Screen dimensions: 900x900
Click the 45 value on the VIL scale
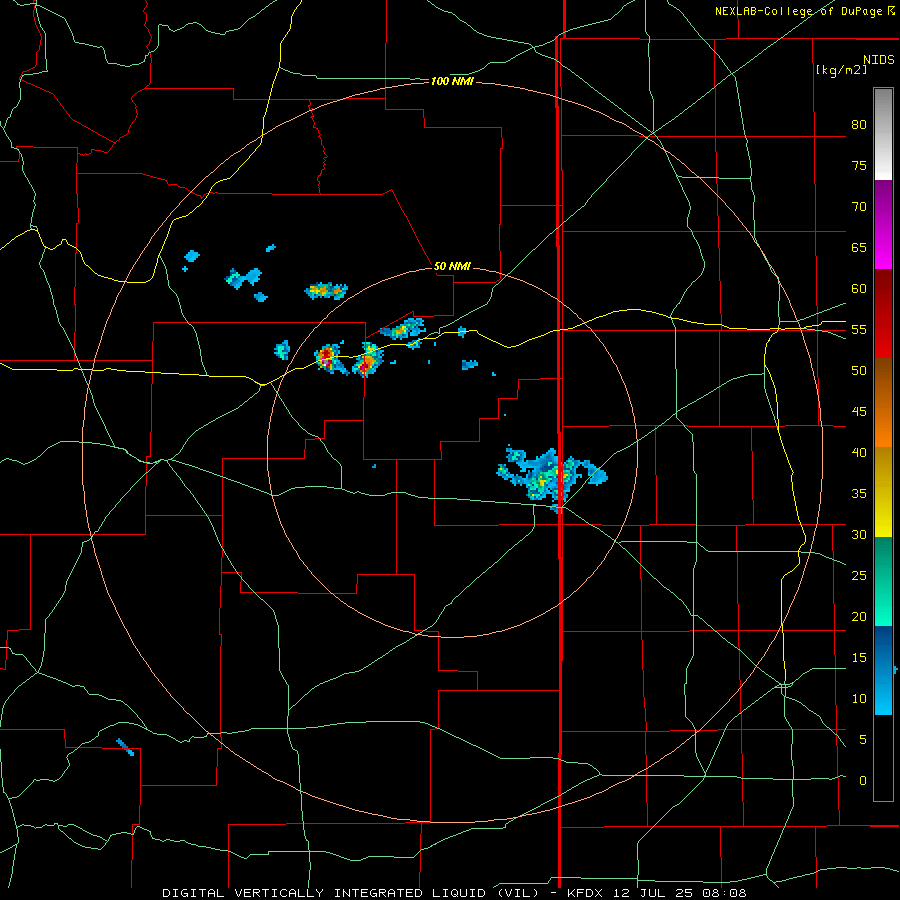(859, 412)
